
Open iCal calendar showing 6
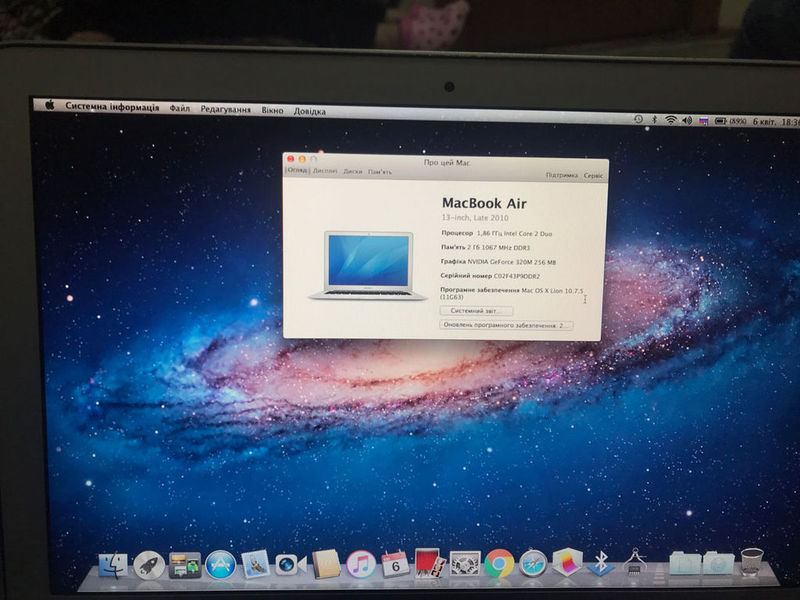395,564
